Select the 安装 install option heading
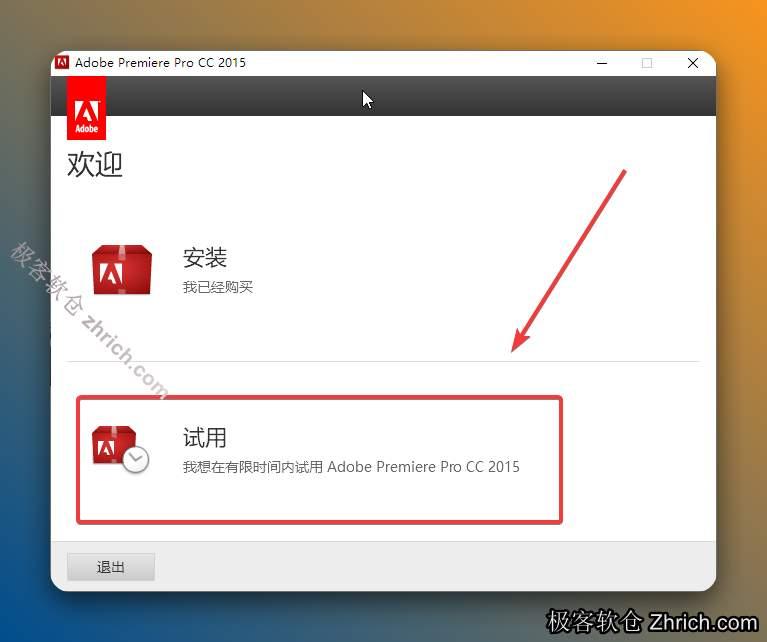The height and width of the screenshot is (642, 767). coord(205,257)
